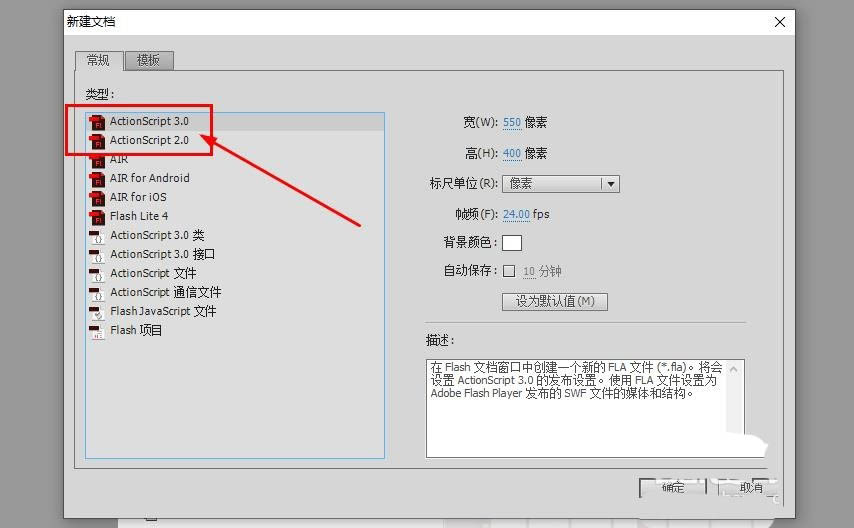This screenshot has width=854, height=528.
Task: Click the AIR for Android icon
Action: coord(97,179)
